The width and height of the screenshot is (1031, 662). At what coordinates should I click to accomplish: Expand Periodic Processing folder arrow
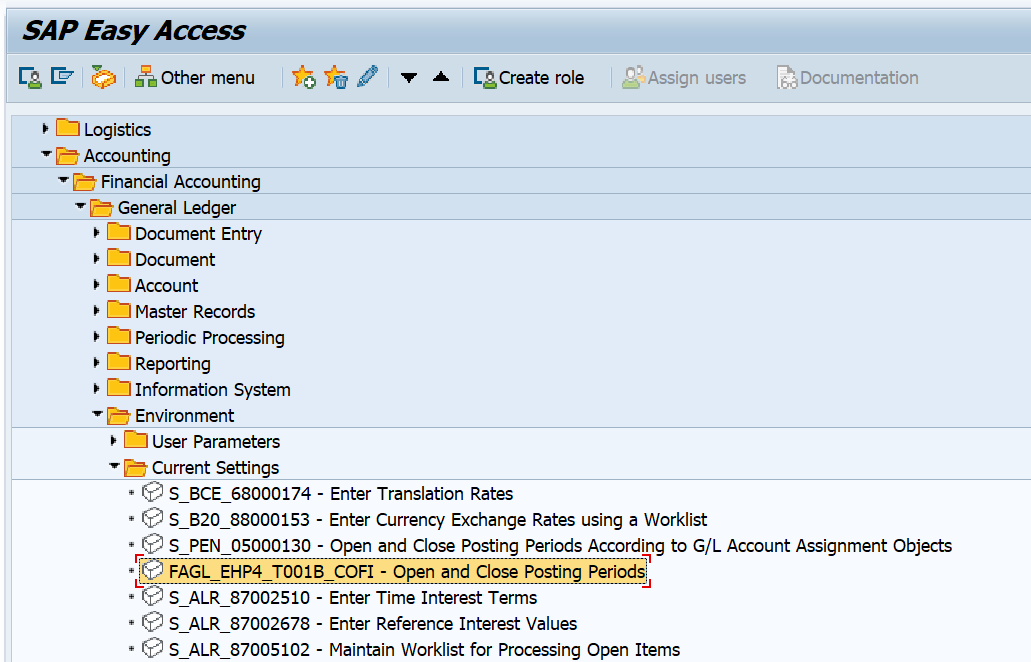tap(96, 337)
